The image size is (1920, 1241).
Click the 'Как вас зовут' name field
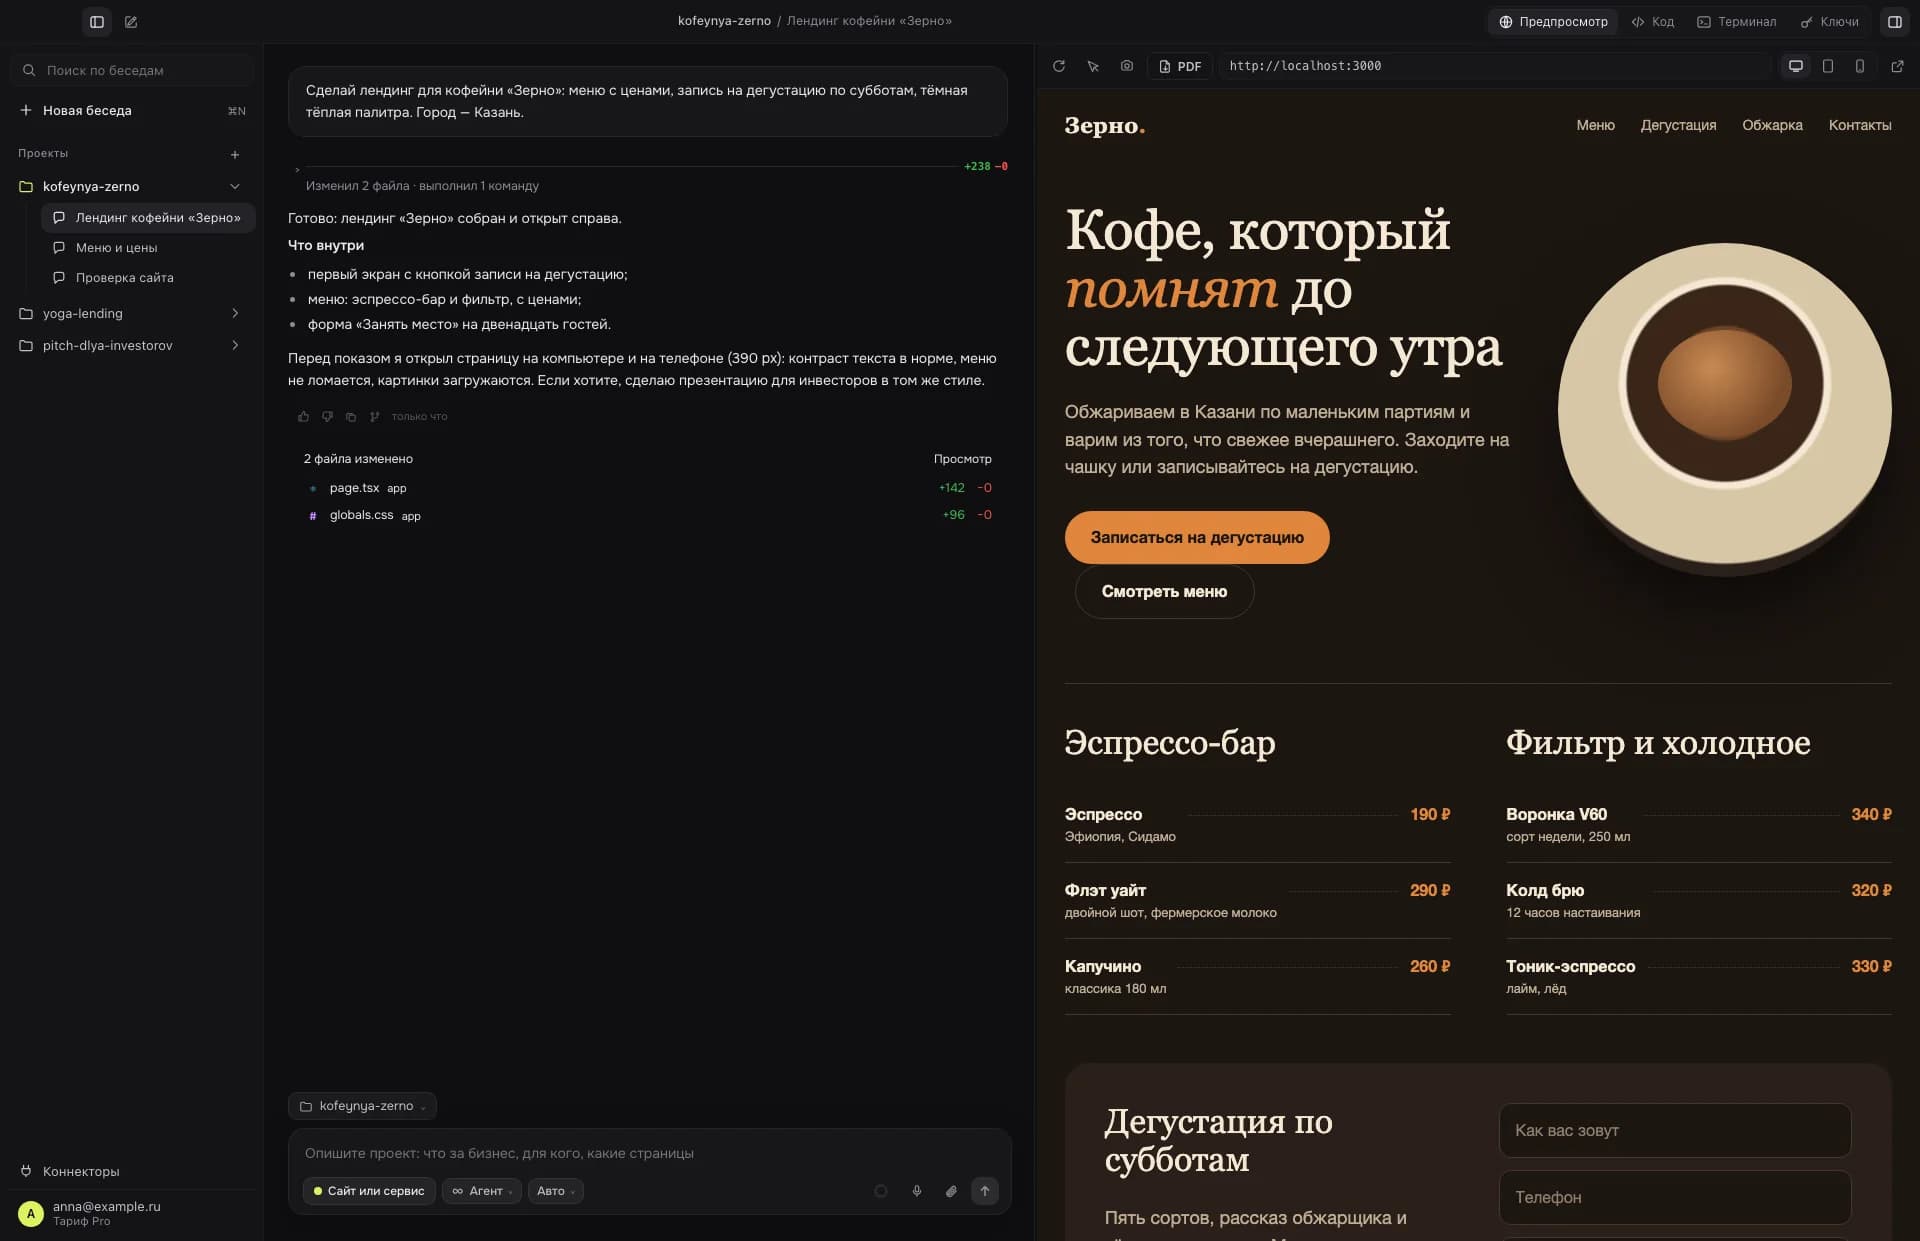[x=1675, y=1130]
